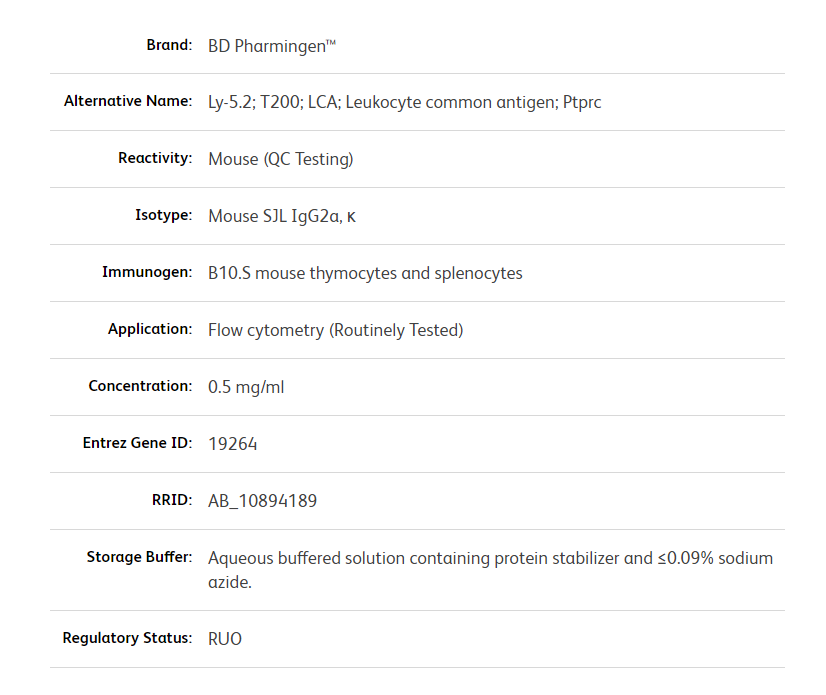Click the Mouse (QC Testing) value
The height and width of the screenshot is (695, 826).
[x=280, y=159]
